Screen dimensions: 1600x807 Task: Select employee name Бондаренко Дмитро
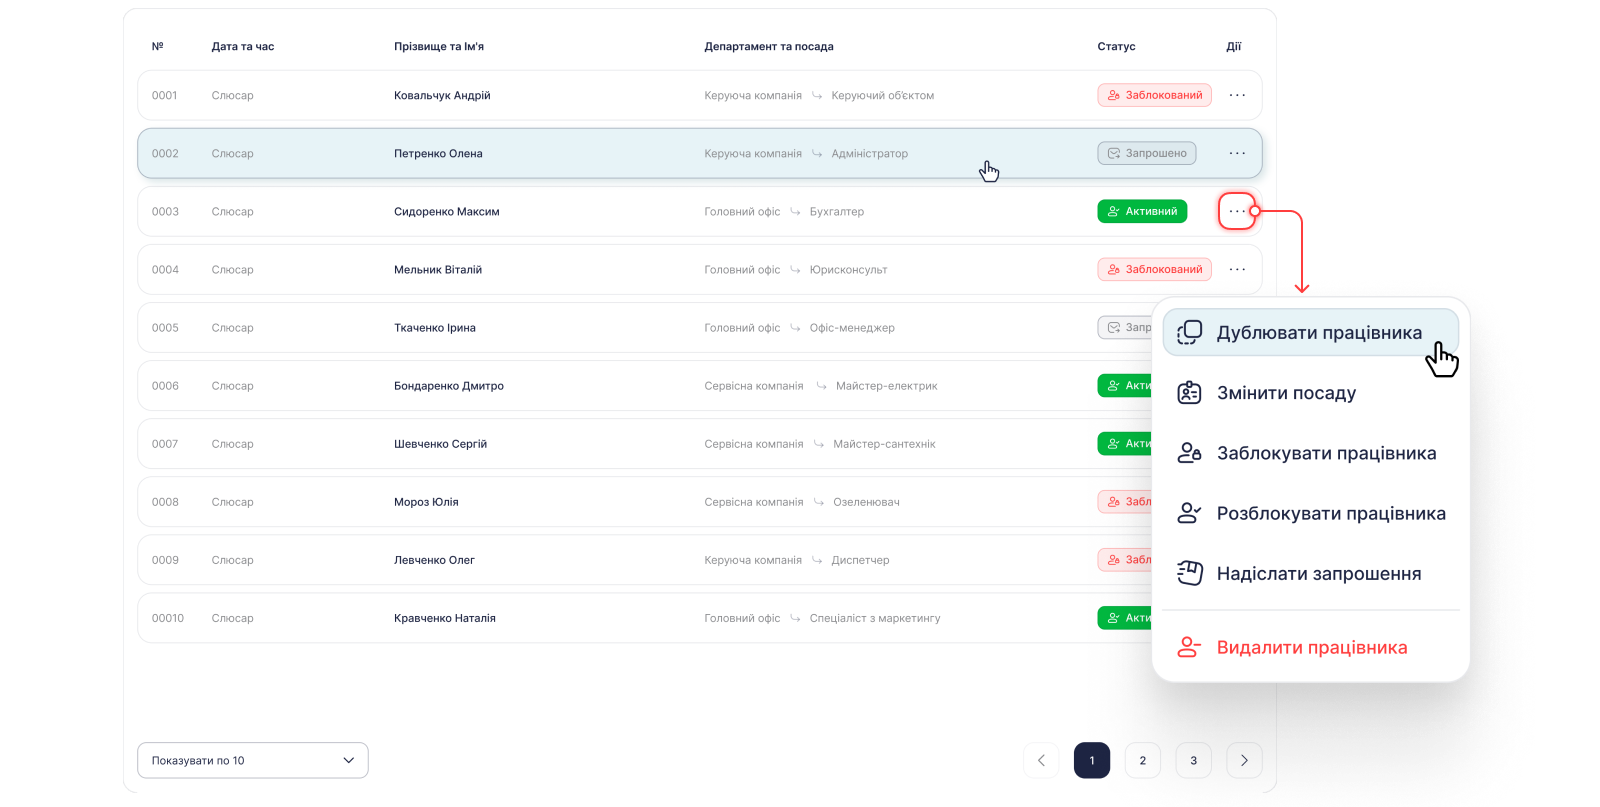click(x=449, y=385)
